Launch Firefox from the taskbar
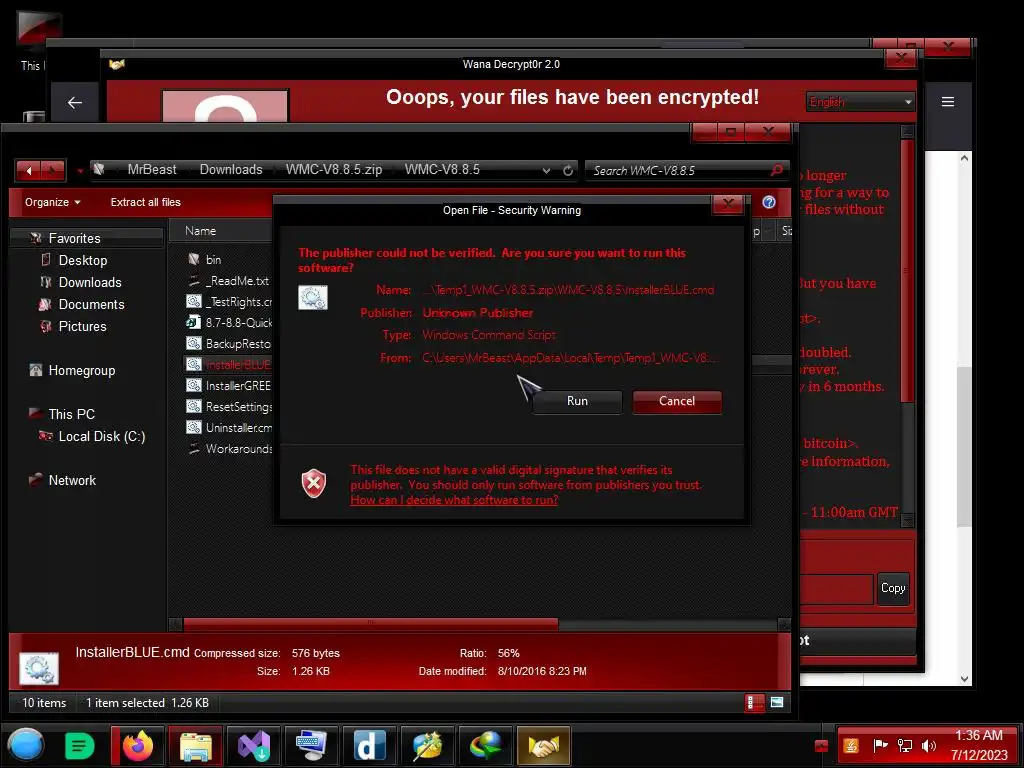 tap(138, 746)
